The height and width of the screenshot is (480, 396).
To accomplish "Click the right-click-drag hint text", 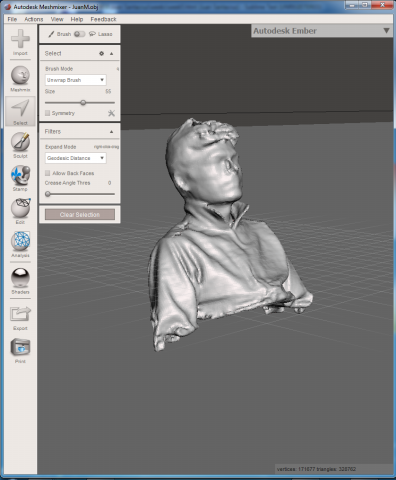I will pos(106,147).
